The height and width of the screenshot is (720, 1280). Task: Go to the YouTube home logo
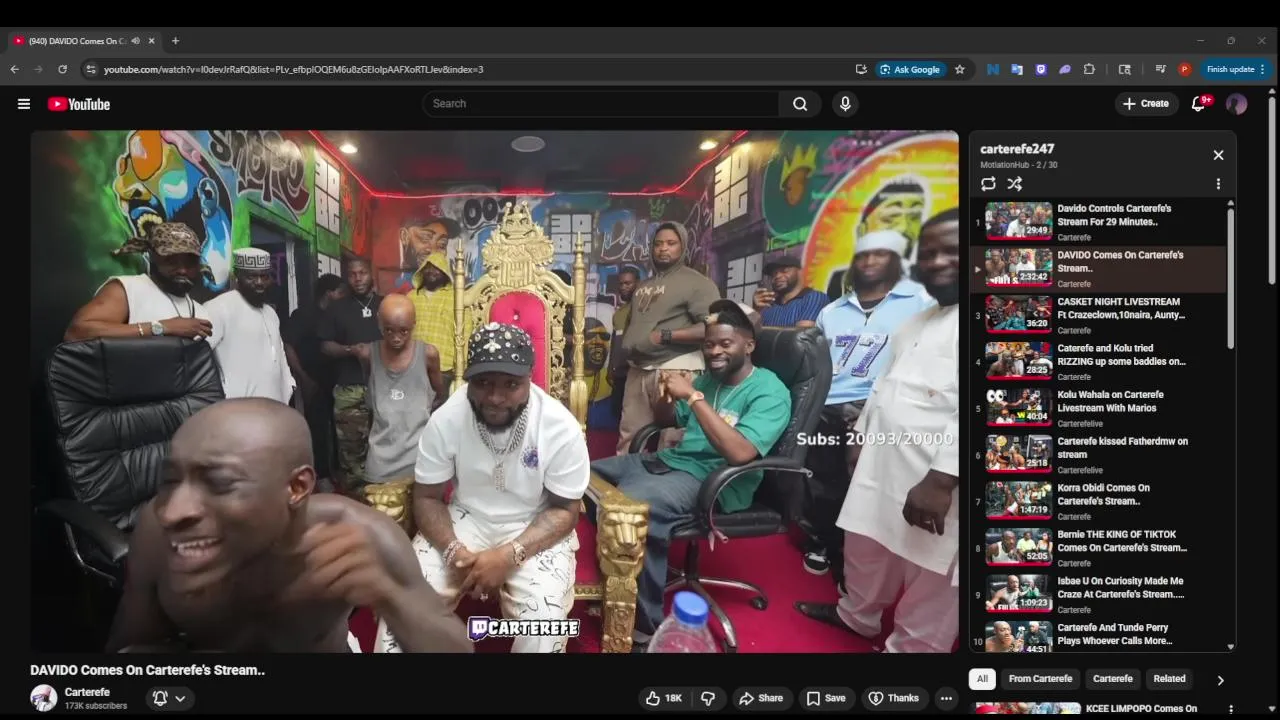(x=78, y=104)
